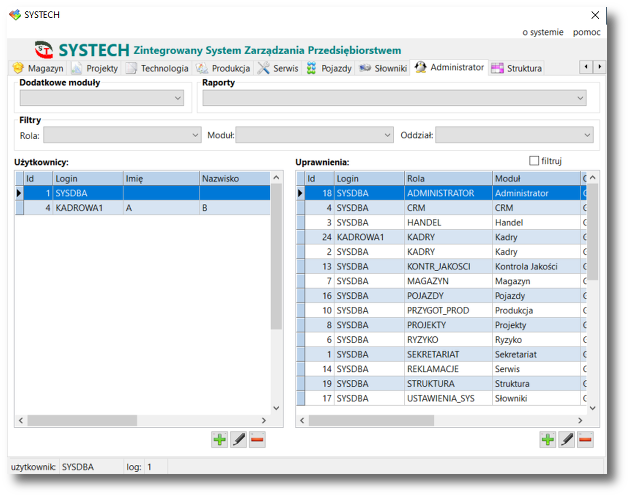Sort permissions by Rola column header
This screenshot has width=630, height=497.
[x=448, y=178]
